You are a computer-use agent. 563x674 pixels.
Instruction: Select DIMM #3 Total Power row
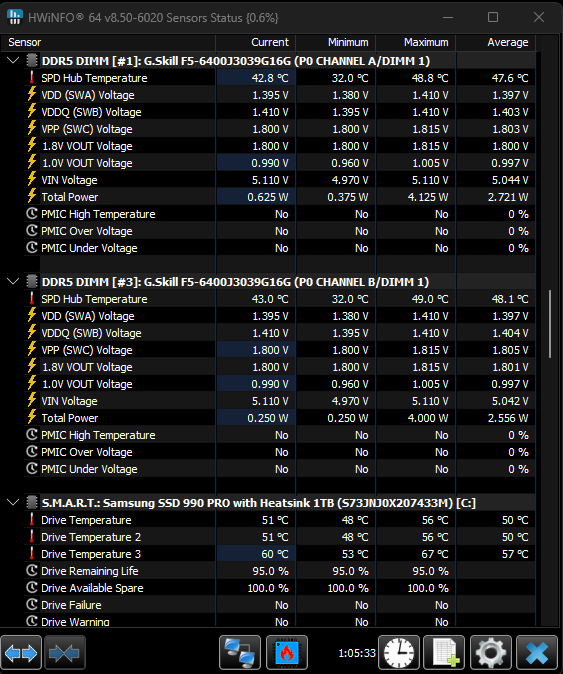[279, 418]
